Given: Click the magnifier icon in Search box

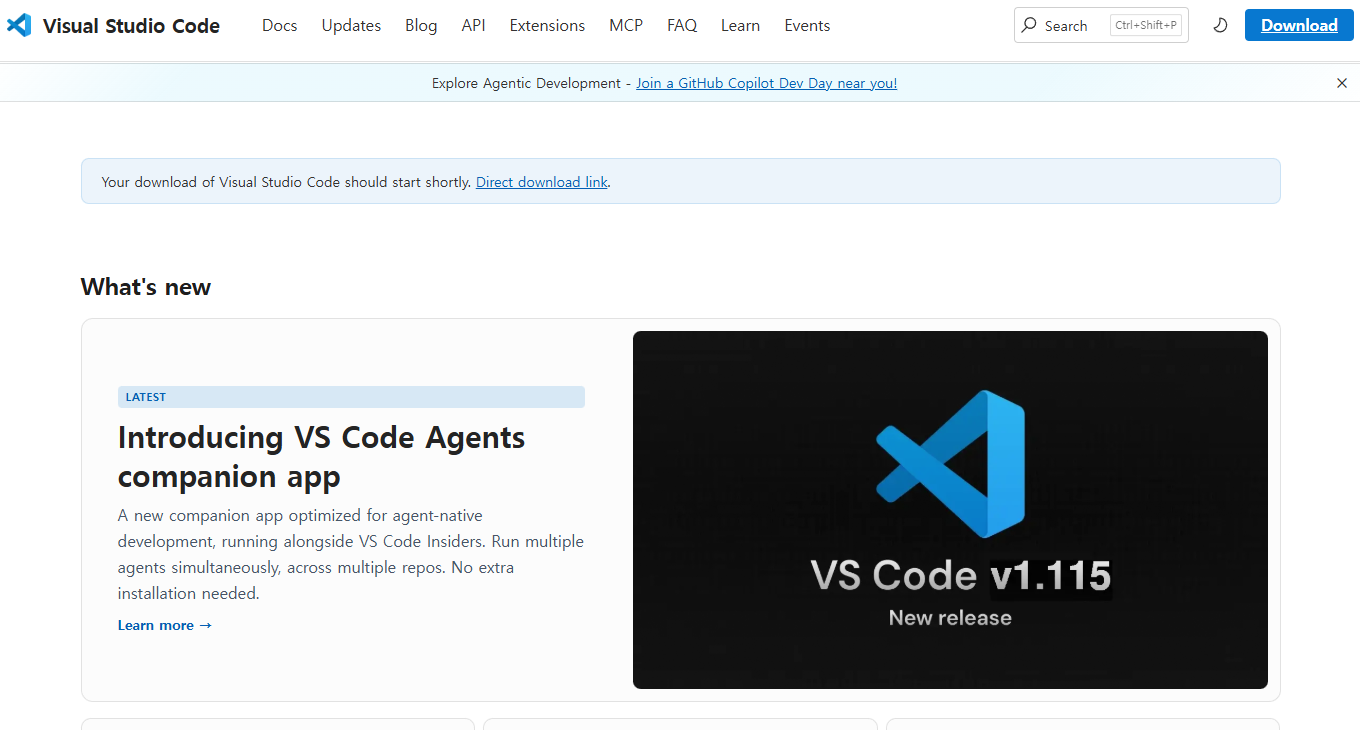Looking at the screenshot, I should [x=1029, y=25].
